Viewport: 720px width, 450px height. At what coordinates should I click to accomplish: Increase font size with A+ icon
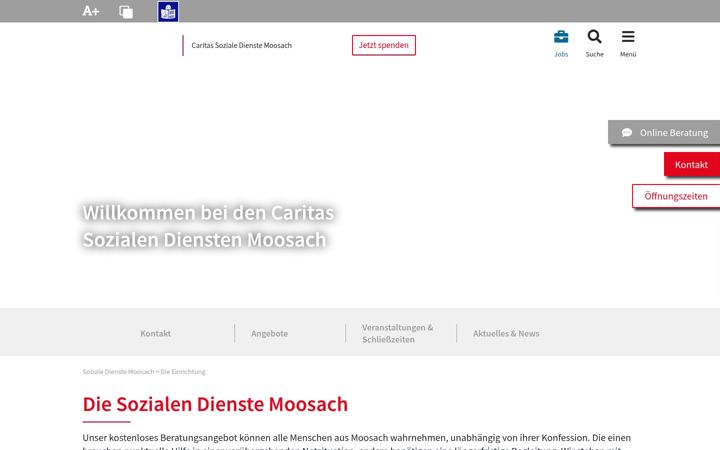(90, 11)
